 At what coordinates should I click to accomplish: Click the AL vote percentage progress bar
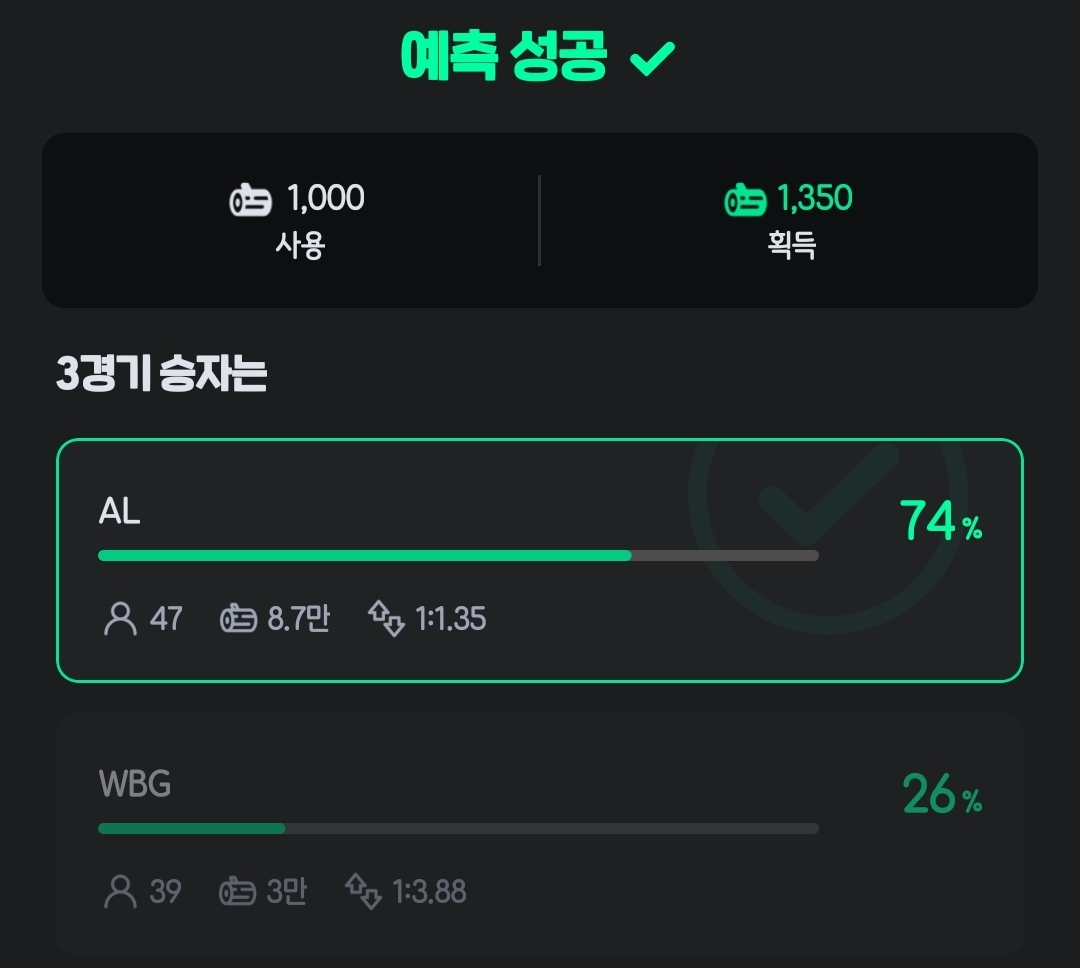coord(458,556)
